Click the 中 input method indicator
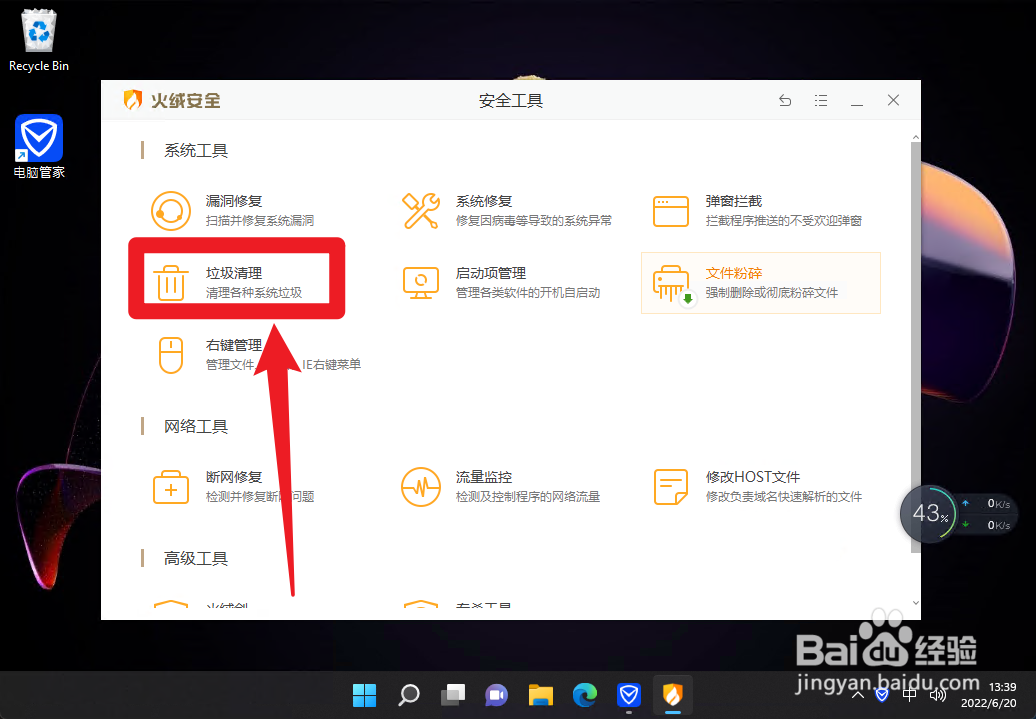The height and width of the screenshot is (719, 1036). [909, 695]
